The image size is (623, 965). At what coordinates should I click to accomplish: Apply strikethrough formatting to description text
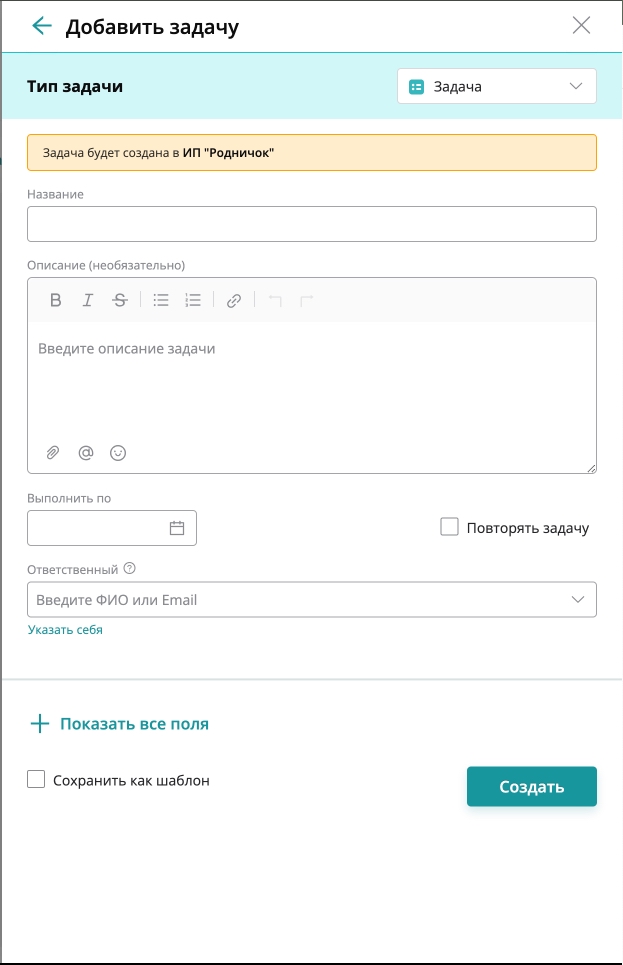tap(119, 300)
